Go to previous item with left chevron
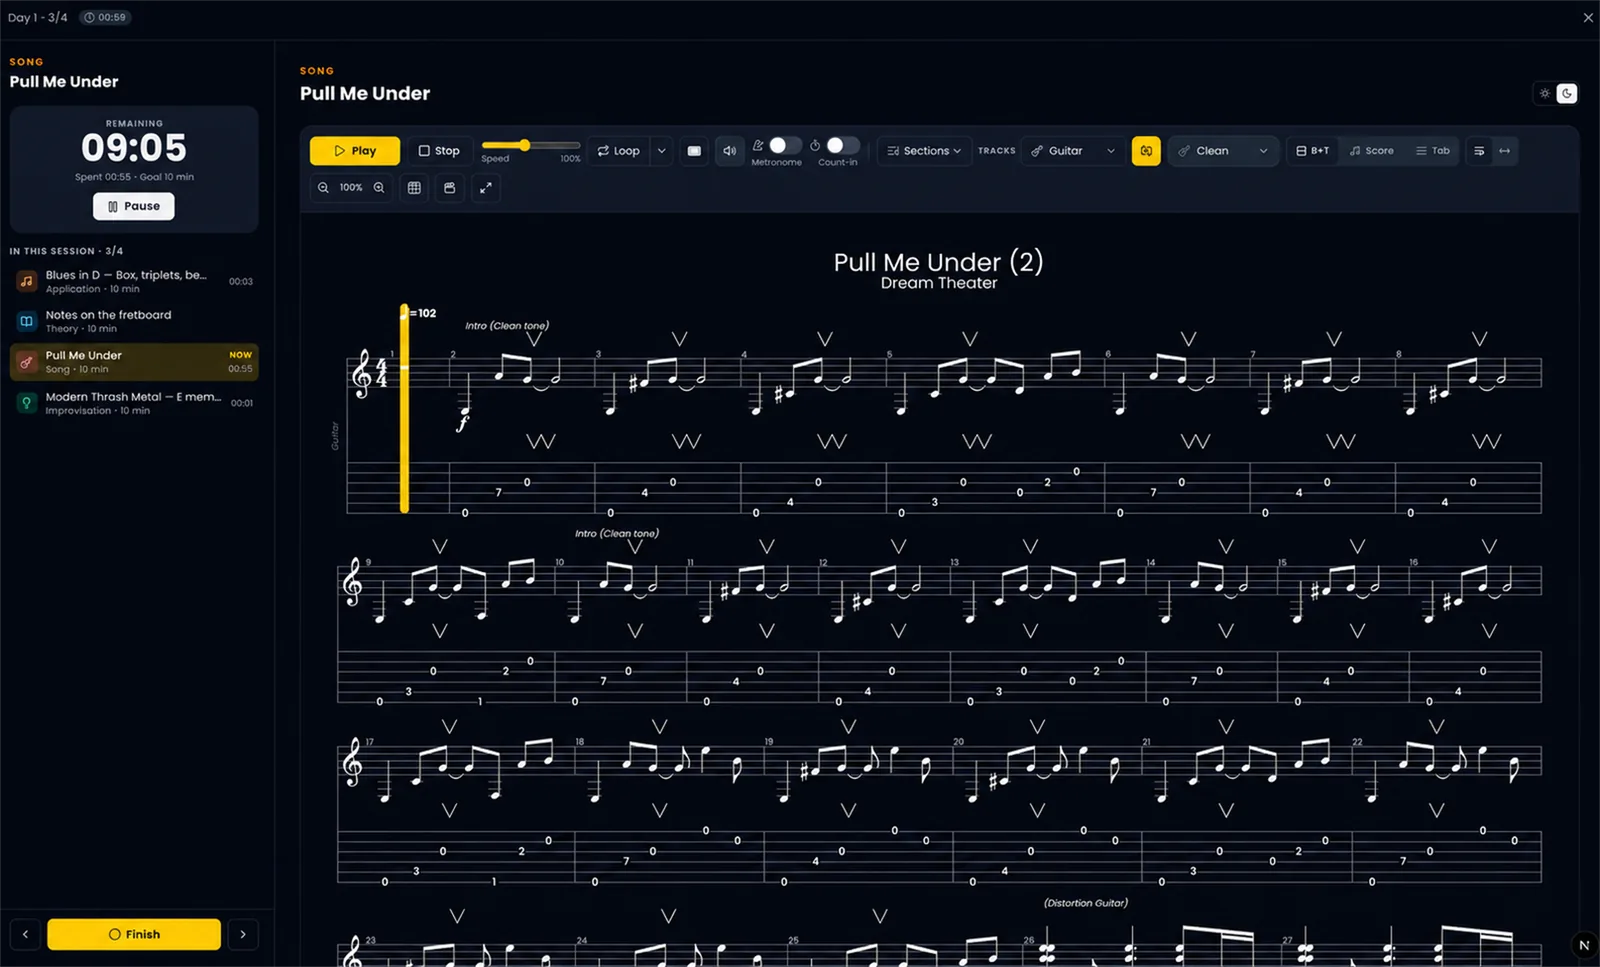Viewport: 1600px width, 967px height. 25,934
